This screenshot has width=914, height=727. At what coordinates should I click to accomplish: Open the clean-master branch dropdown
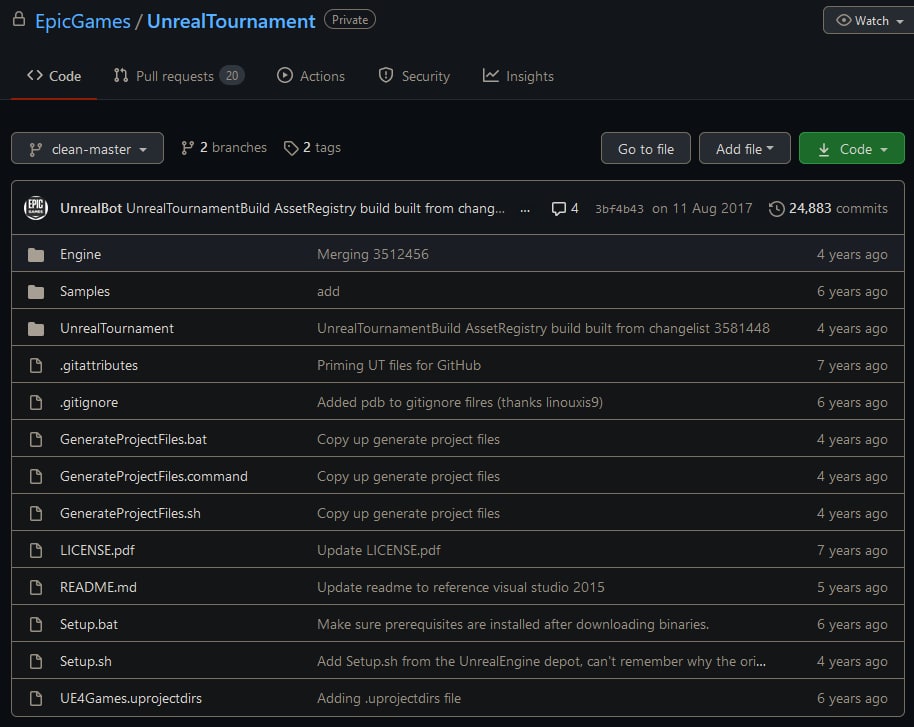coord(87,149)
